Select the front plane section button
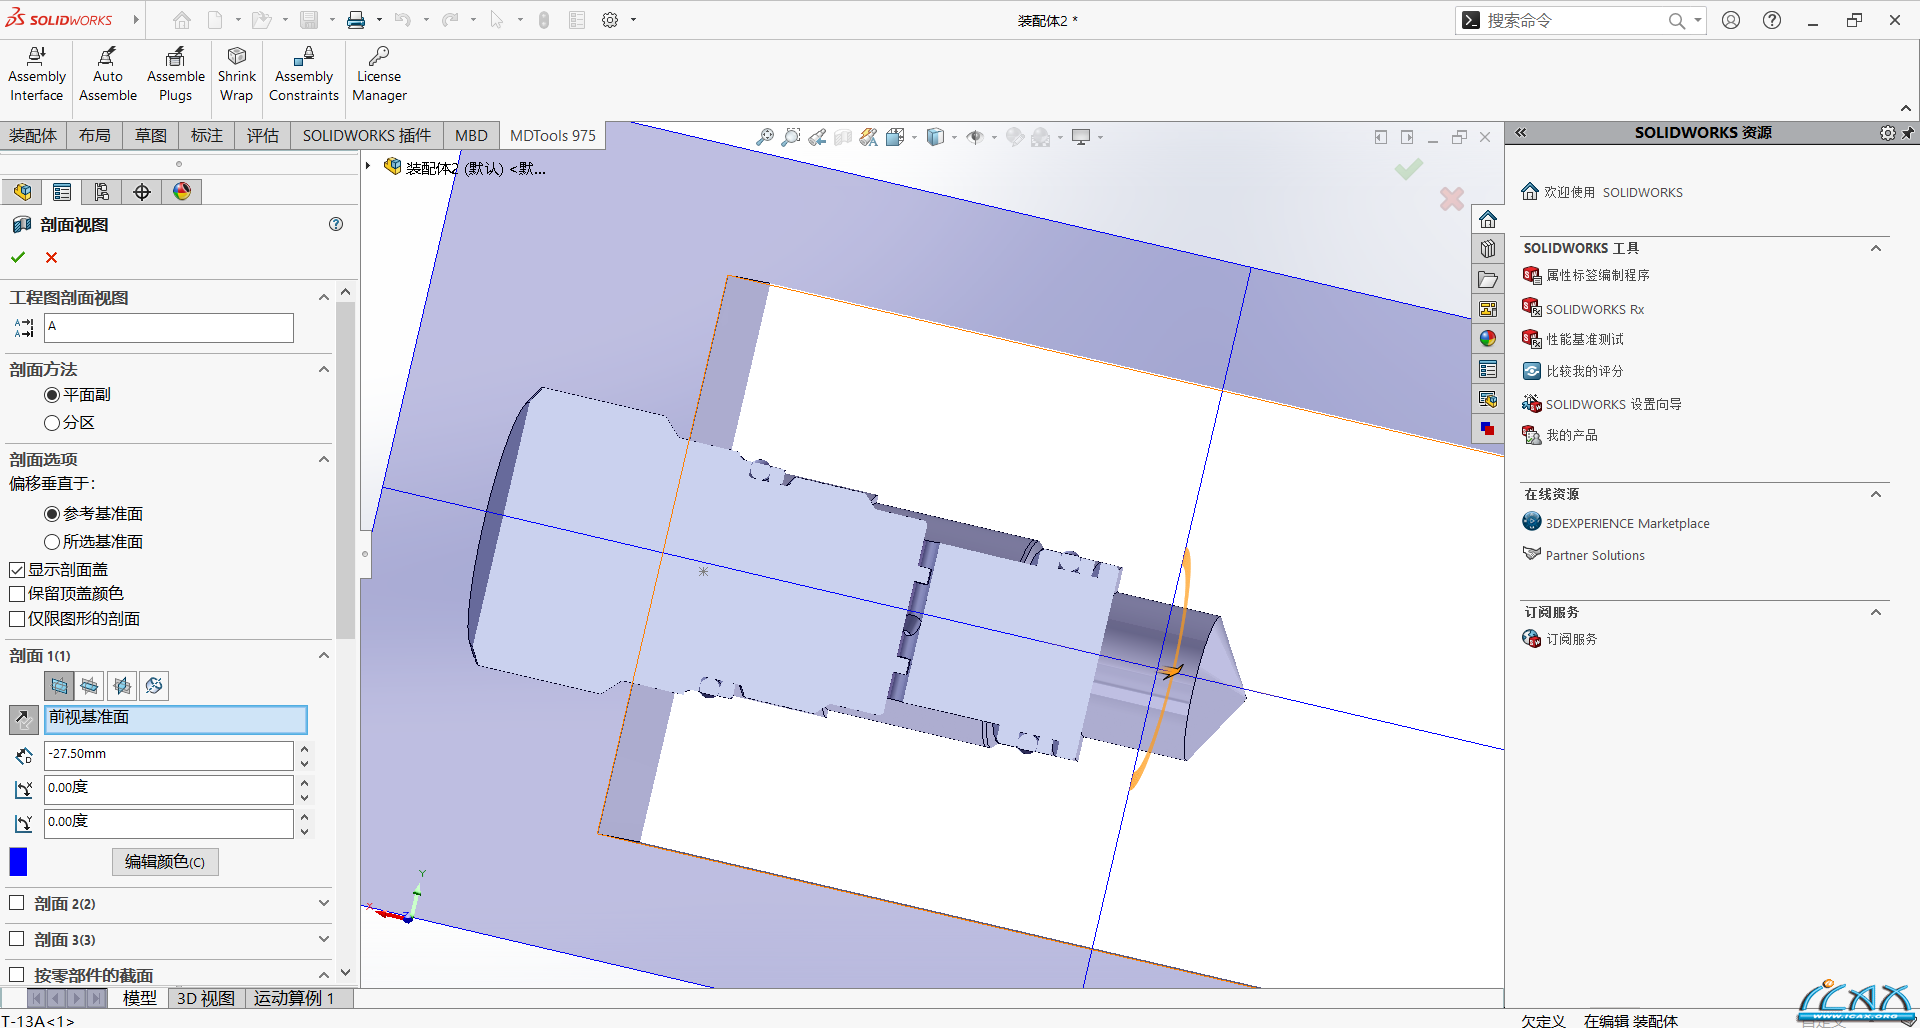1920x1028 pixels. pos(60,685)
